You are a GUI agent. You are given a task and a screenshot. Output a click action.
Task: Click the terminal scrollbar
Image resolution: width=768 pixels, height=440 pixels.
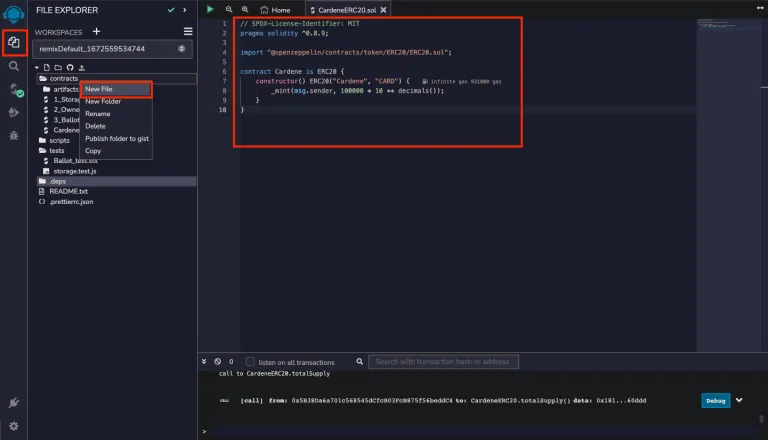pyautogui.click(x=762, y=419)
